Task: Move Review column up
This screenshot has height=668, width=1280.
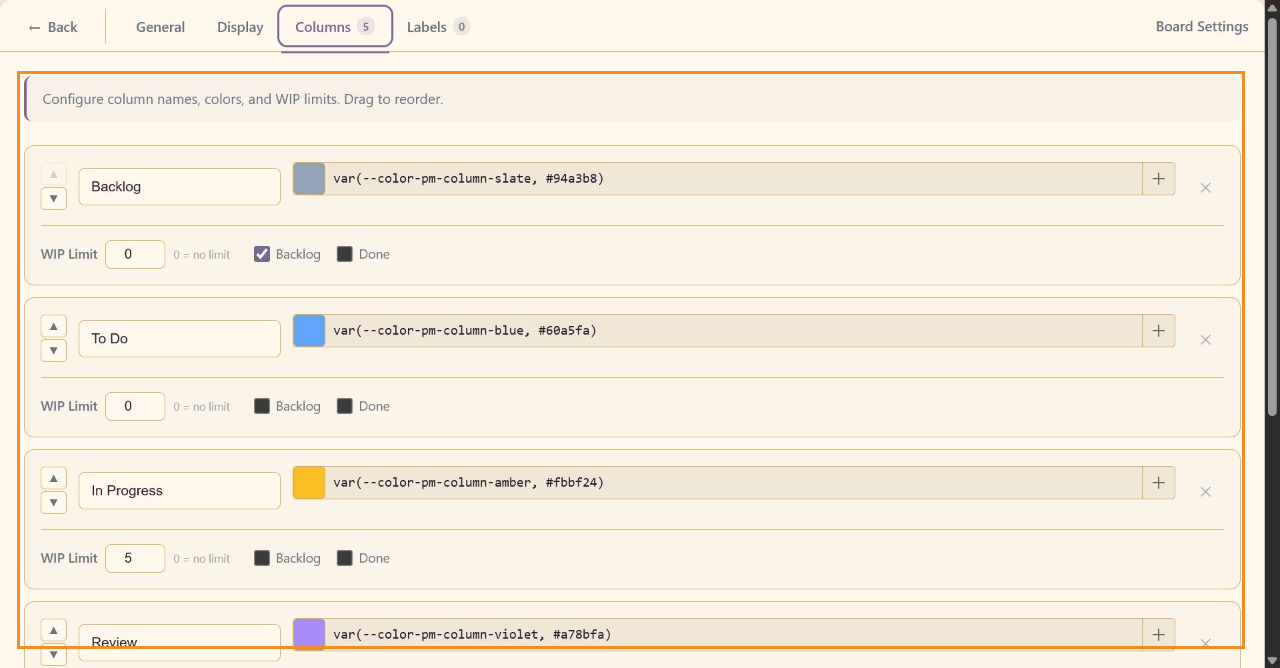Action: click(x=54, y=630)
